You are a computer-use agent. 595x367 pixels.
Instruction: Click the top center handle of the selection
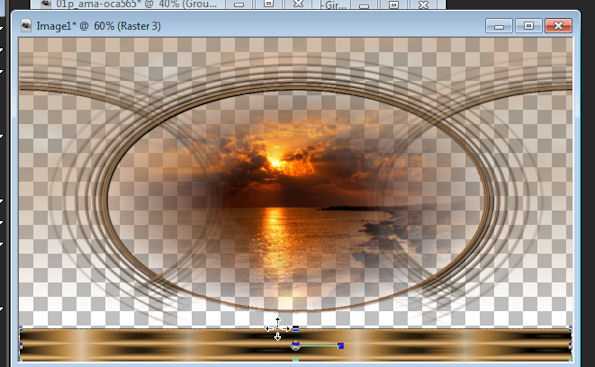tap(296, 329)
